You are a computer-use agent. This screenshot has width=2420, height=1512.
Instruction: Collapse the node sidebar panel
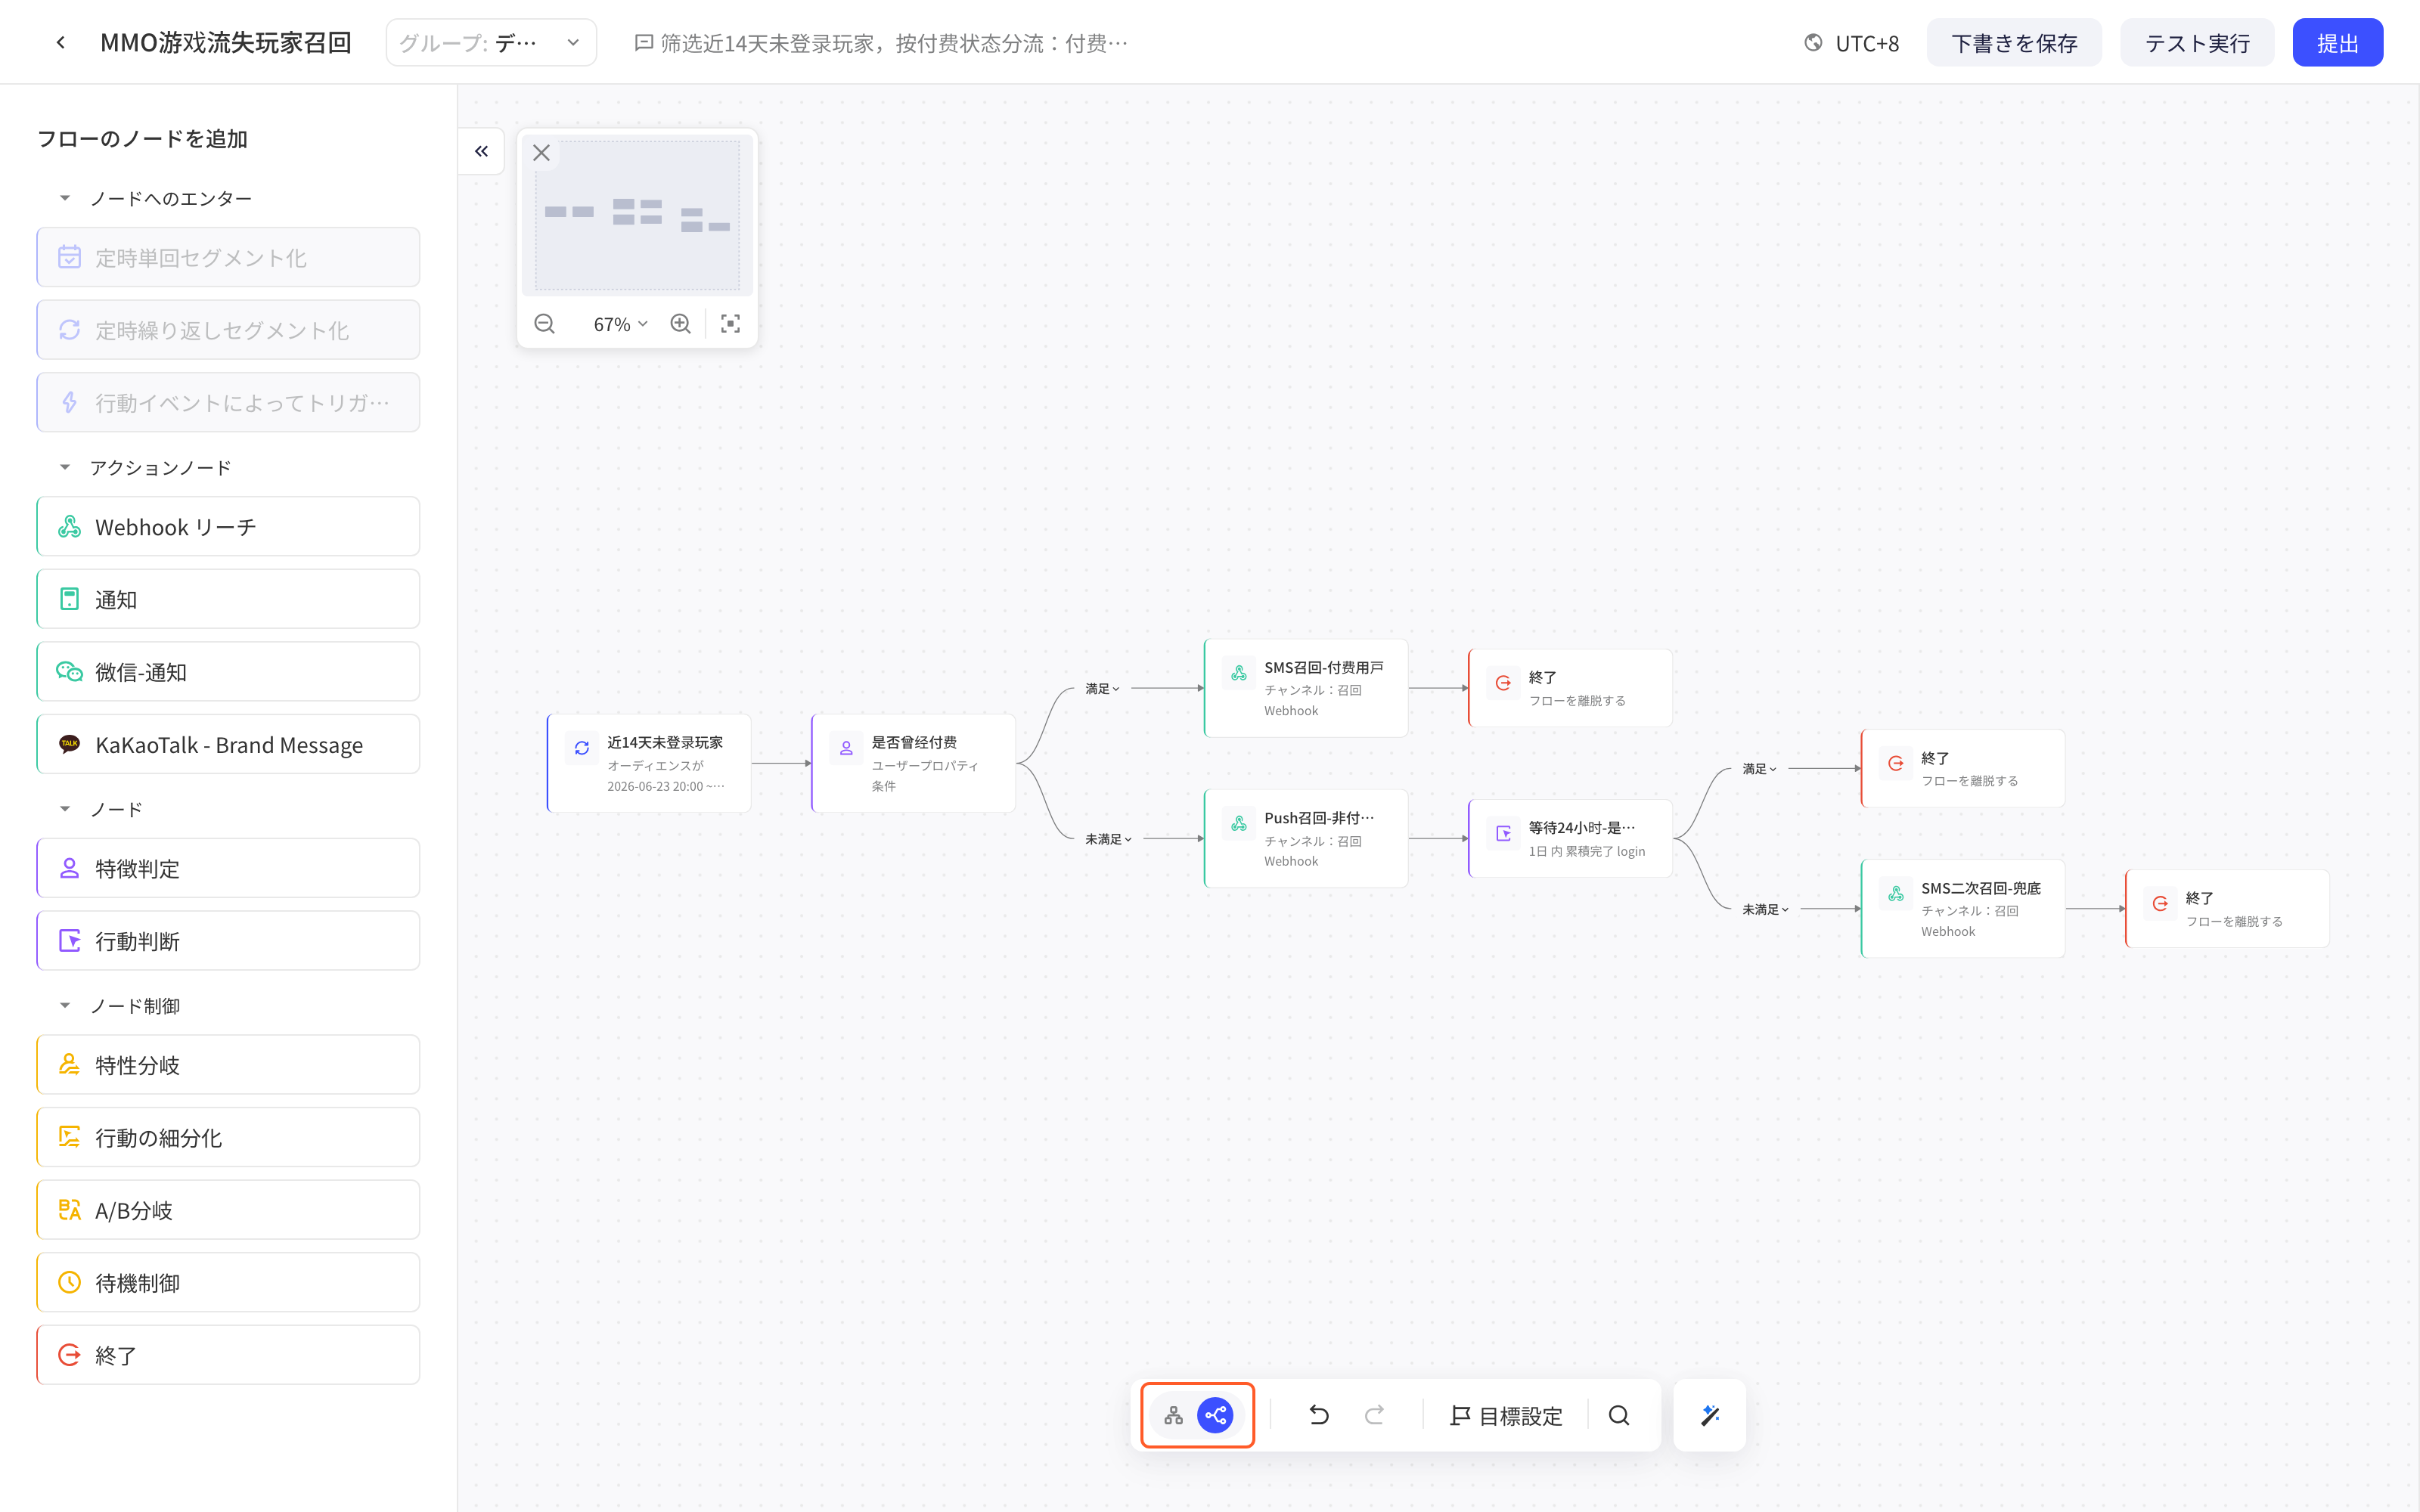[x=481, y=151]
